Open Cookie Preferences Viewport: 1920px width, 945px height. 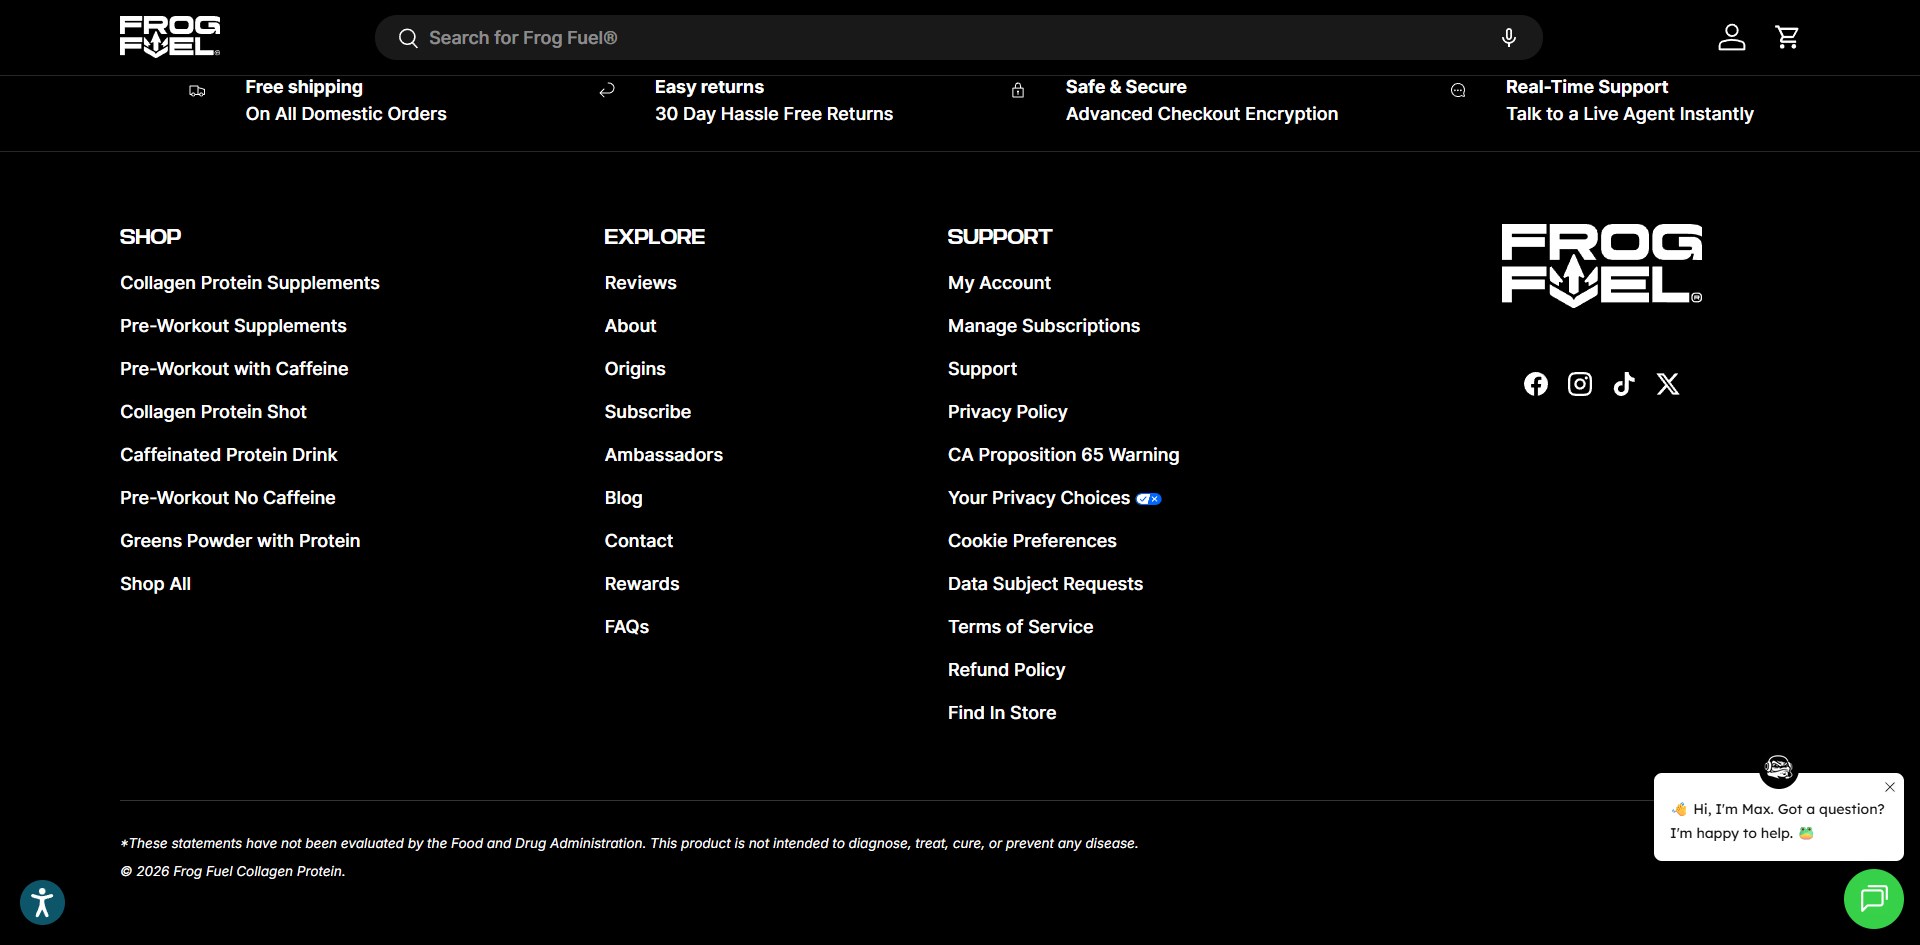[1032, 541]
